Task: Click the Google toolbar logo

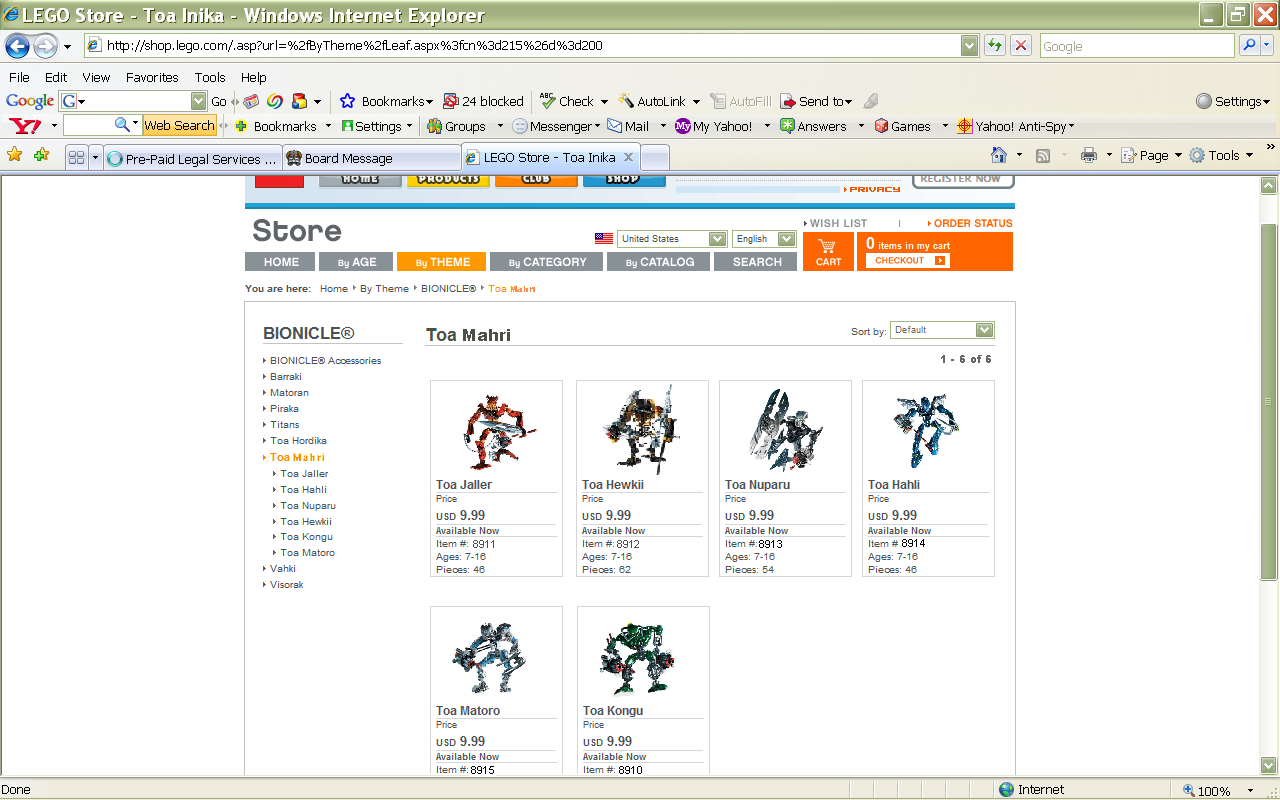Action: click(x=30, y=101)
